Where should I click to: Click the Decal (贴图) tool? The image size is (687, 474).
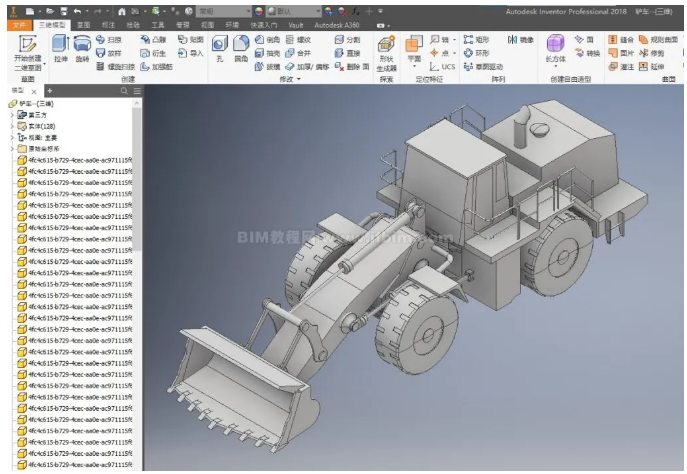coord(191,40)
